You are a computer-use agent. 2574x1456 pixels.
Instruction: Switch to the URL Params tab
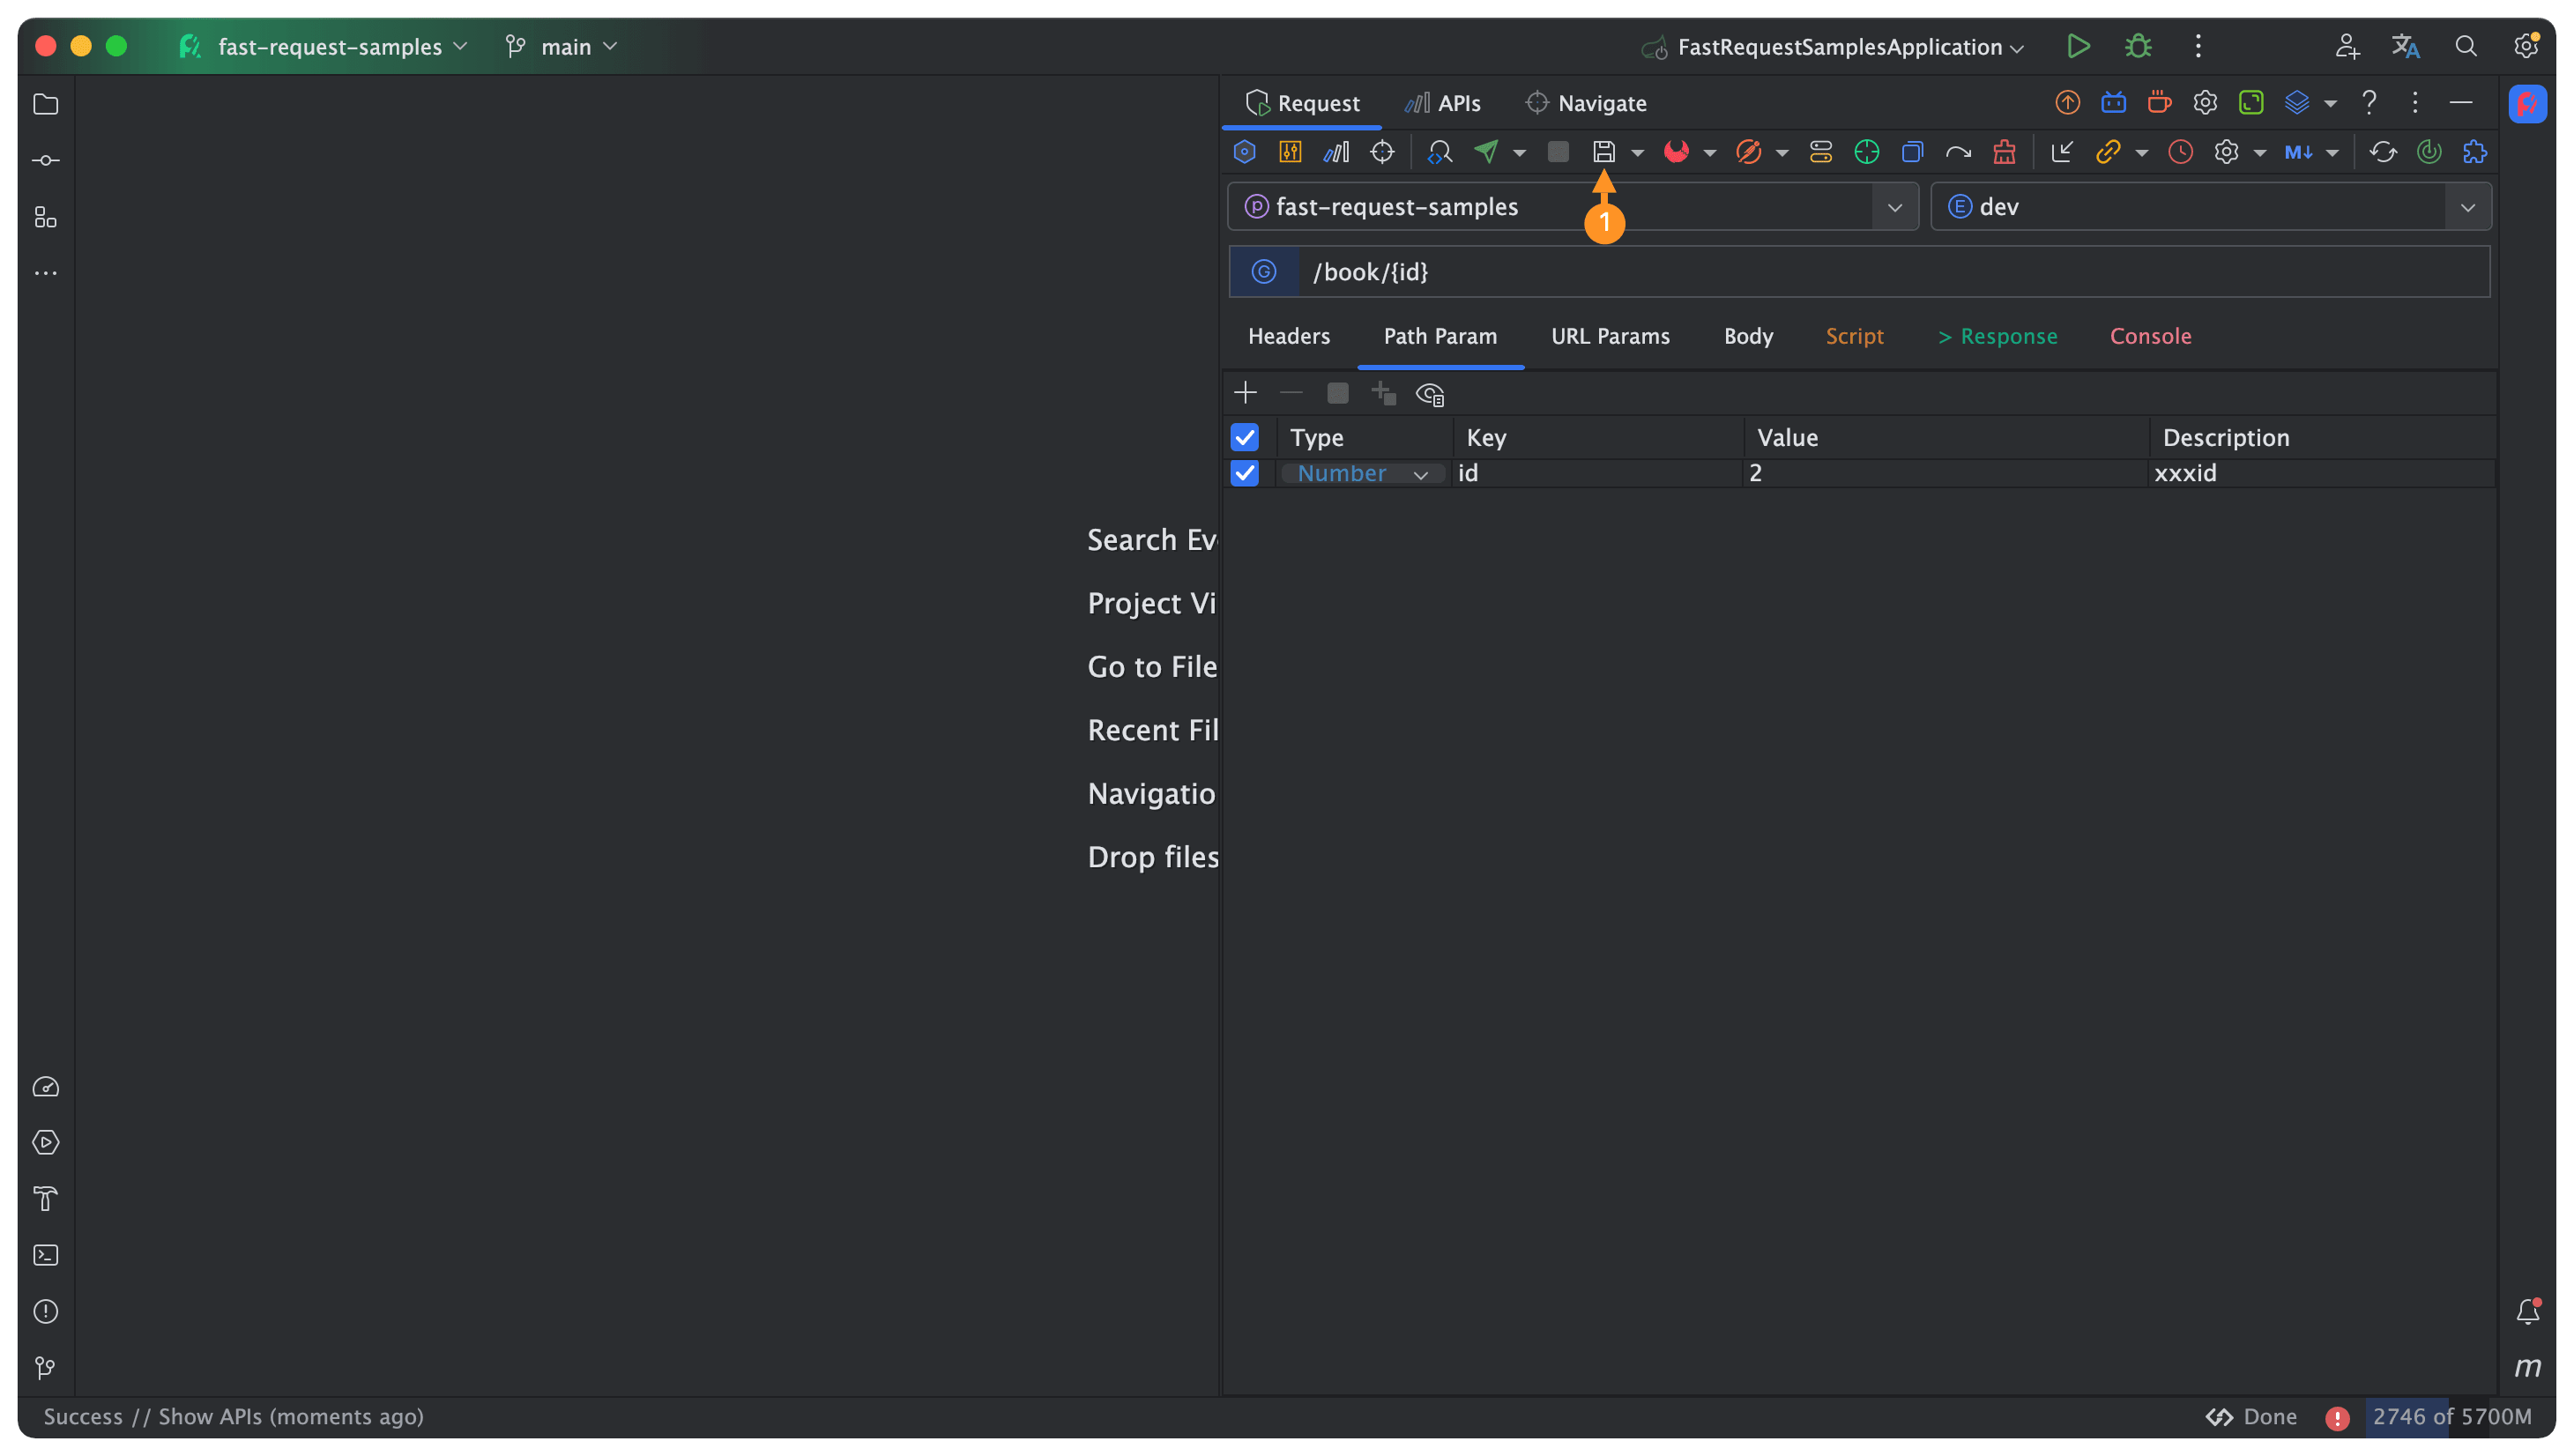pyautogui.click(x=1610, y=336)
